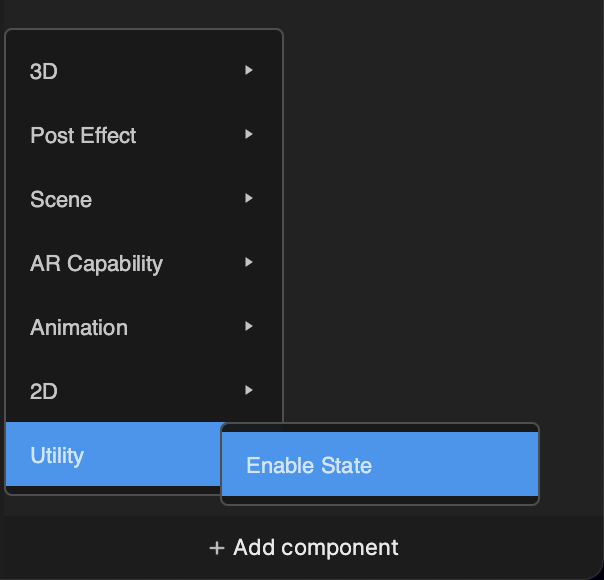Click the plus icon beside Add component
Image resolution: width=604 pixels, height=580 pixels.
[217, 548]
